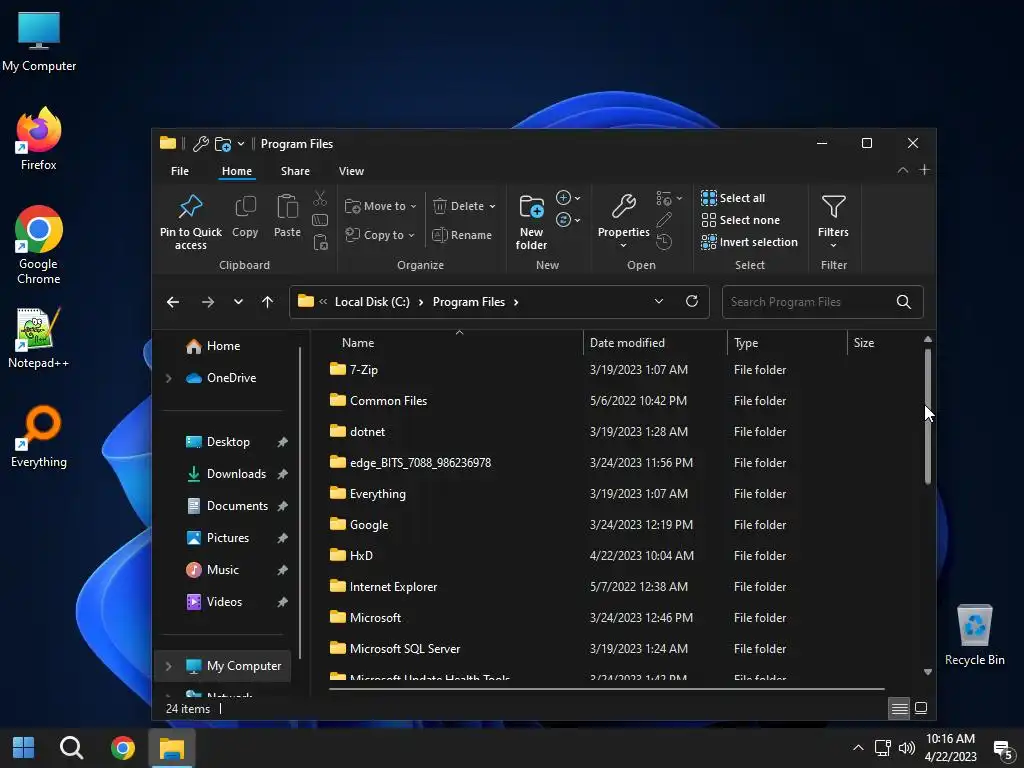Go up one folder level
Image resolution: width=1024 pixels, height=768 pixels.
click(x=267, y=302)
